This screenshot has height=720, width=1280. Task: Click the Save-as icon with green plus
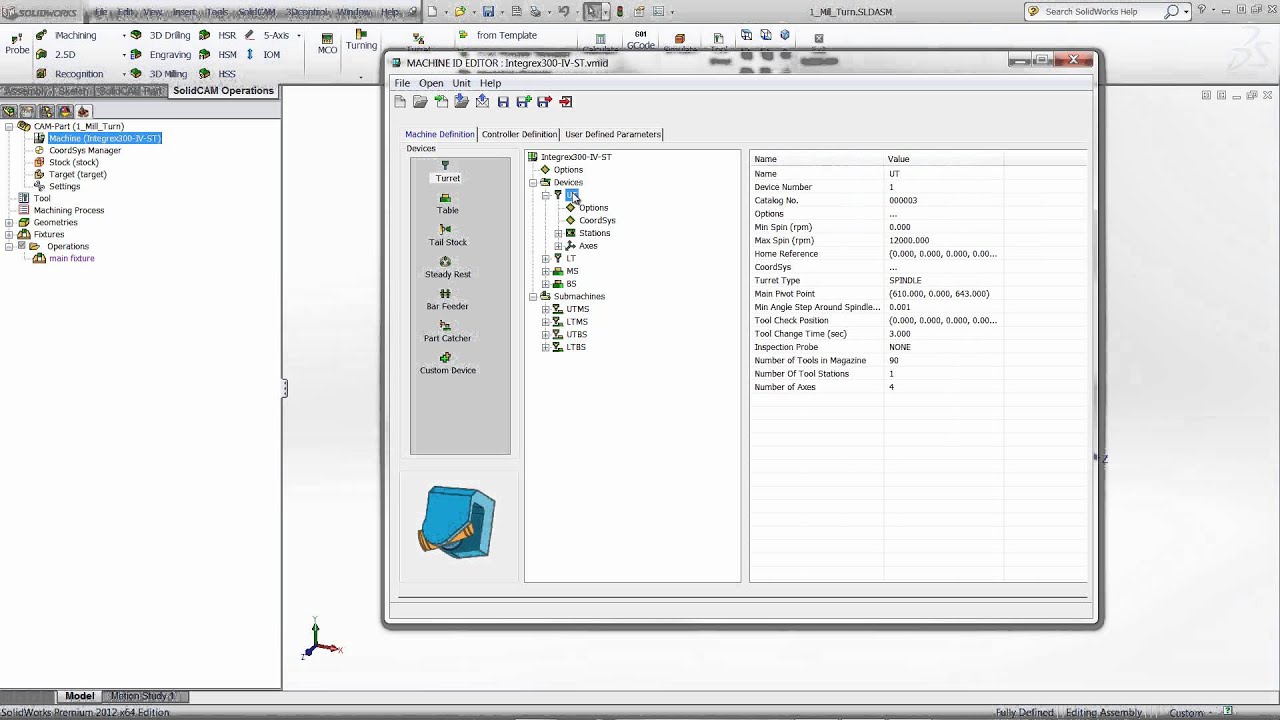tap(523, 101)
